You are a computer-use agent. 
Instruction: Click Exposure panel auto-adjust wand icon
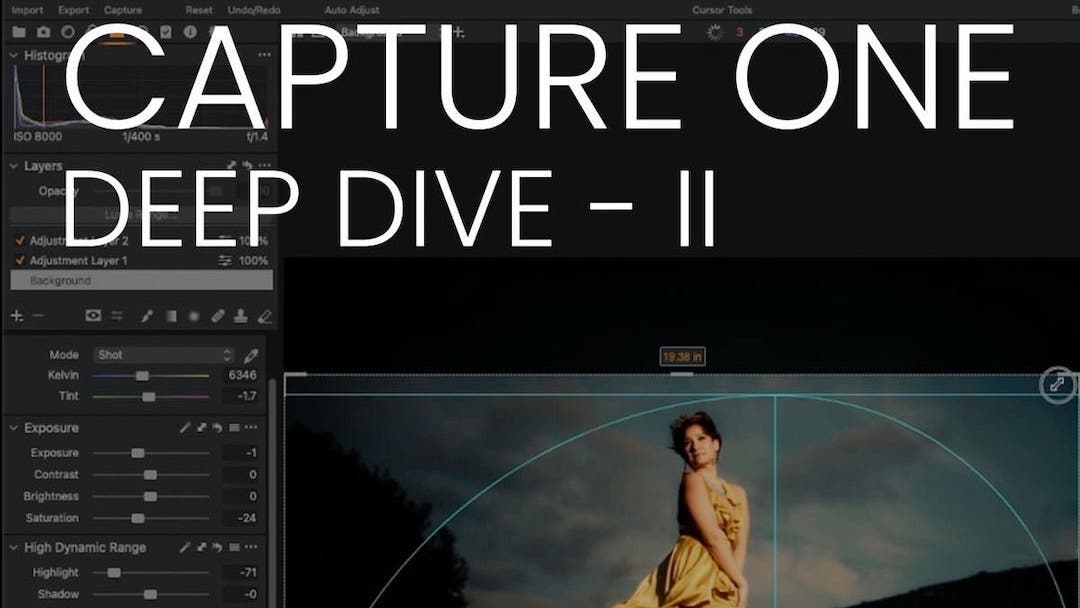pos(185,428)
